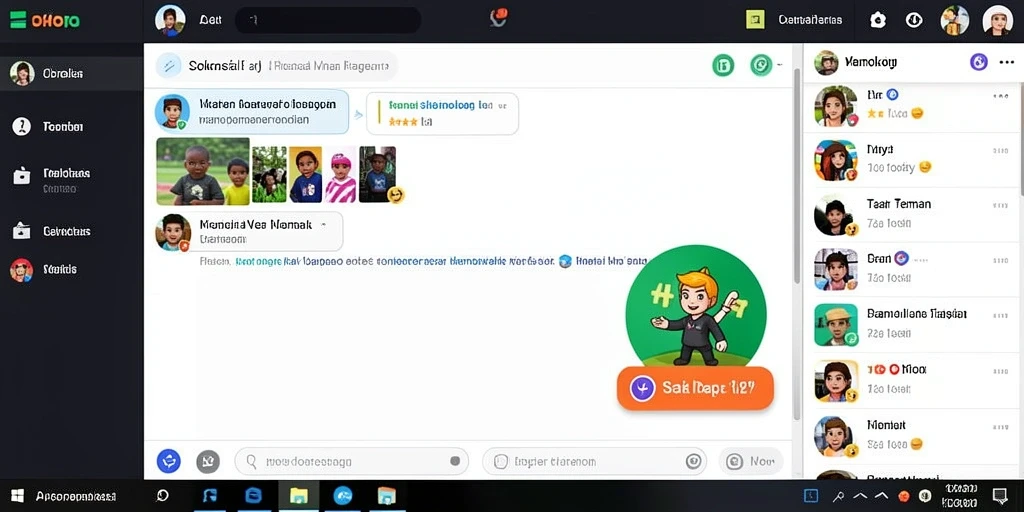Open the large photo of two children
Image resolution: width=1024 pixels, height=512 pixels.
[203, 171]
